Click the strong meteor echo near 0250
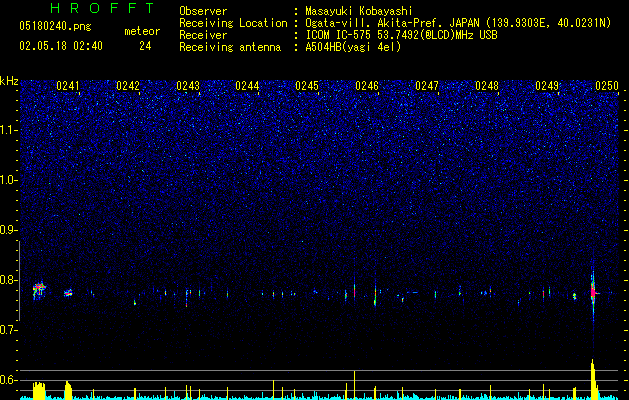The width and height of the screenshot is (629, 400). [x=593, y=292]
